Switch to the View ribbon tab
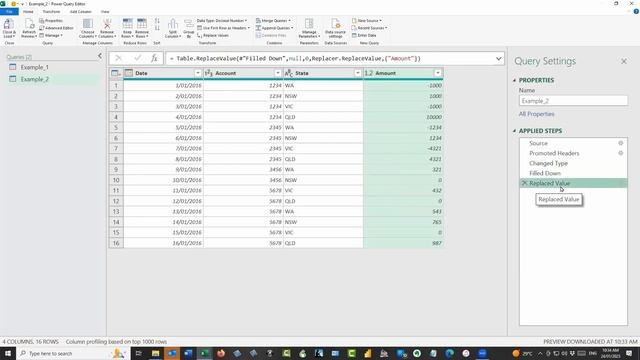 click(105, 11)
